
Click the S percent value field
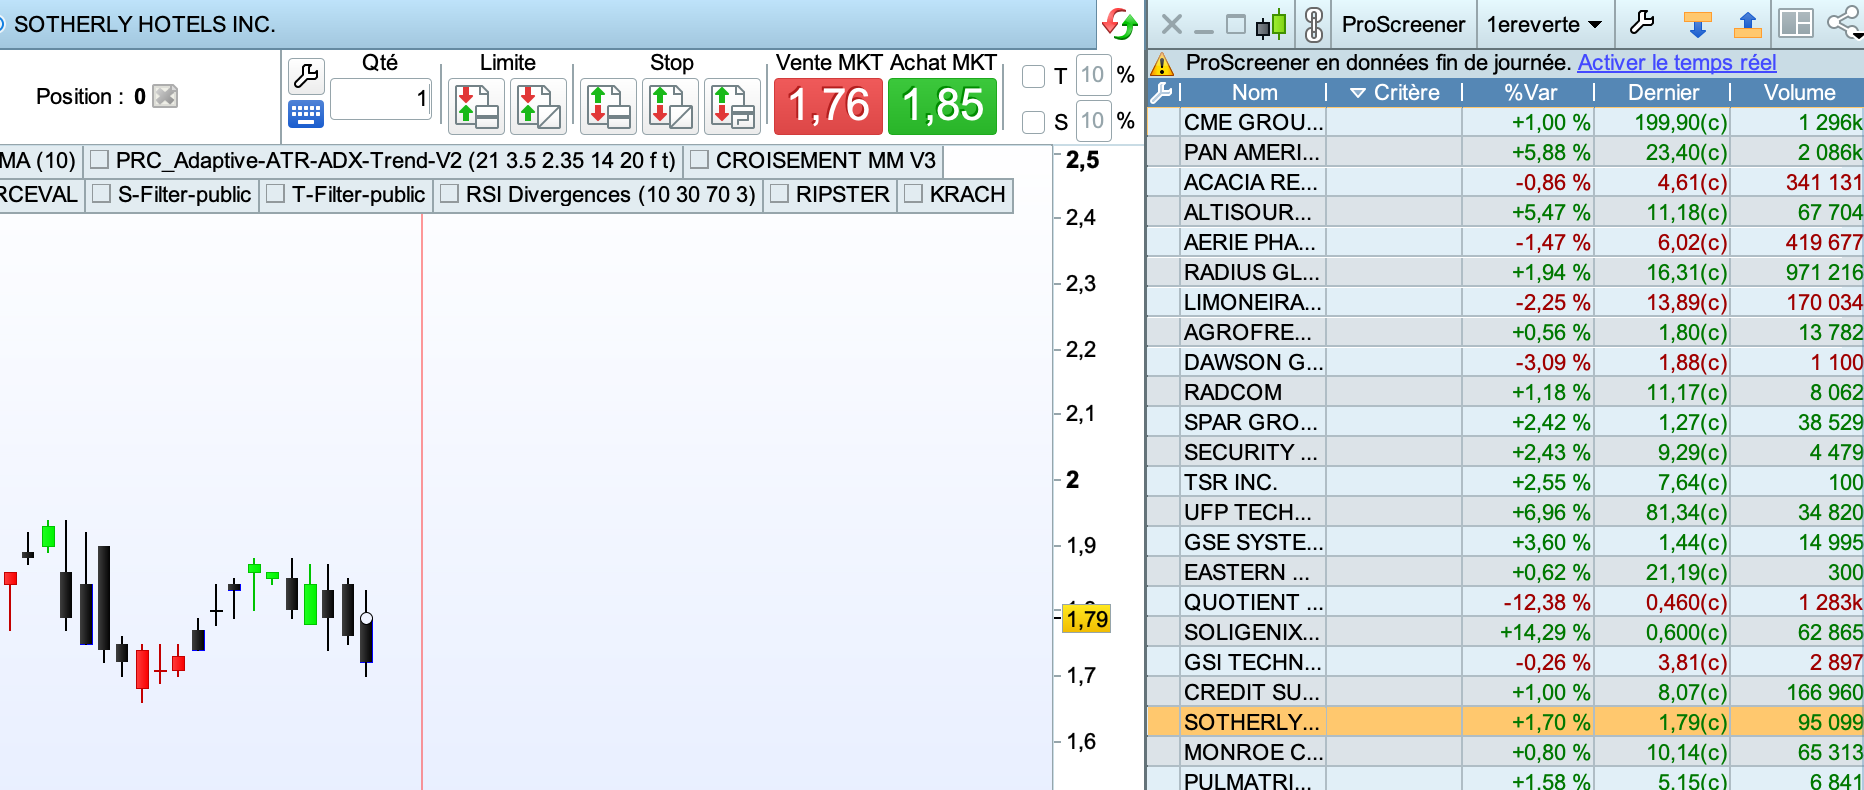[x=1092, y=121]
